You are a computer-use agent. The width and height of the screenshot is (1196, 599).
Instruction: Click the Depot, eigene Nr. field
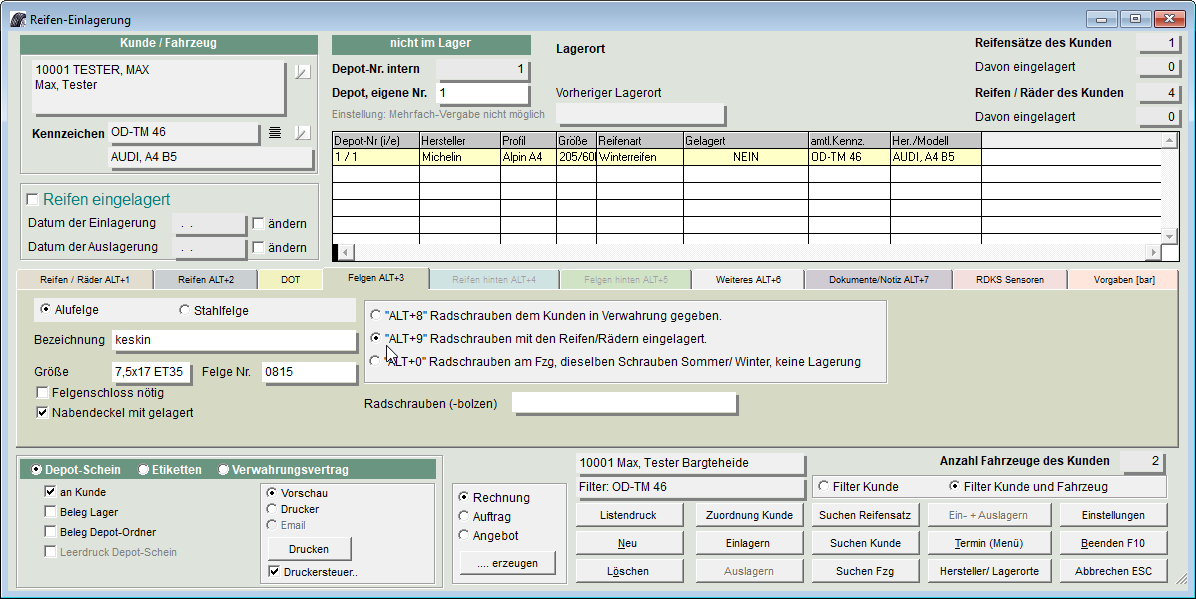click(482, 93)
